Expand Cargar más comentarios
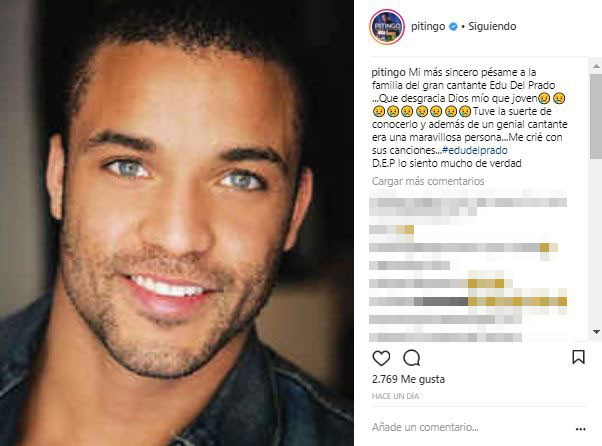Image resolution: width=602 pixels, height=446 pixels. [428, 181]
